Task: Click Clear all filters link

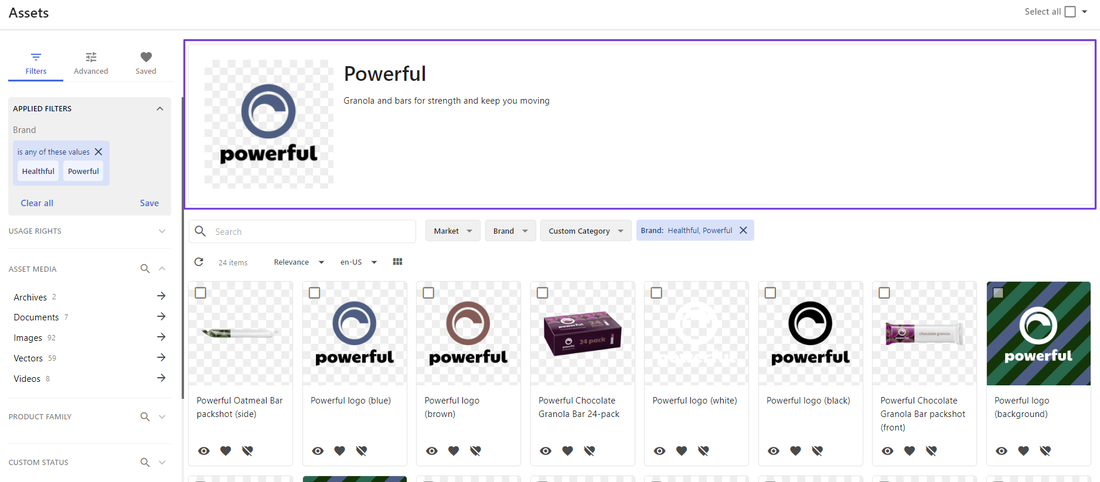Action: point(37,203)
